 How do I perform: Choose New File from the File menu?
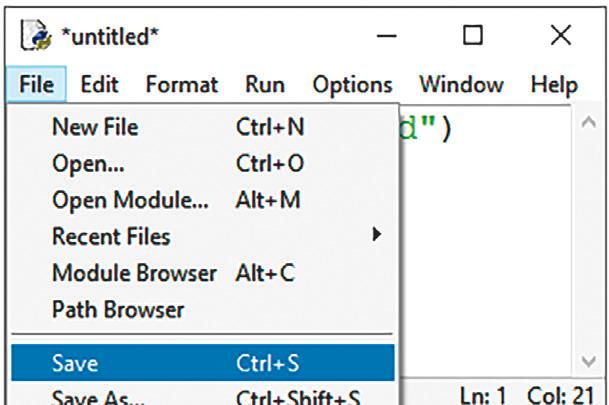(96, 128)
